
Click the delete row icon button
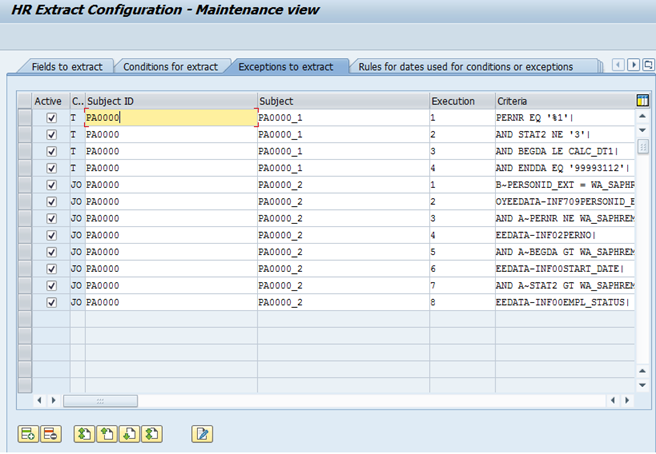tap(51, 434)
